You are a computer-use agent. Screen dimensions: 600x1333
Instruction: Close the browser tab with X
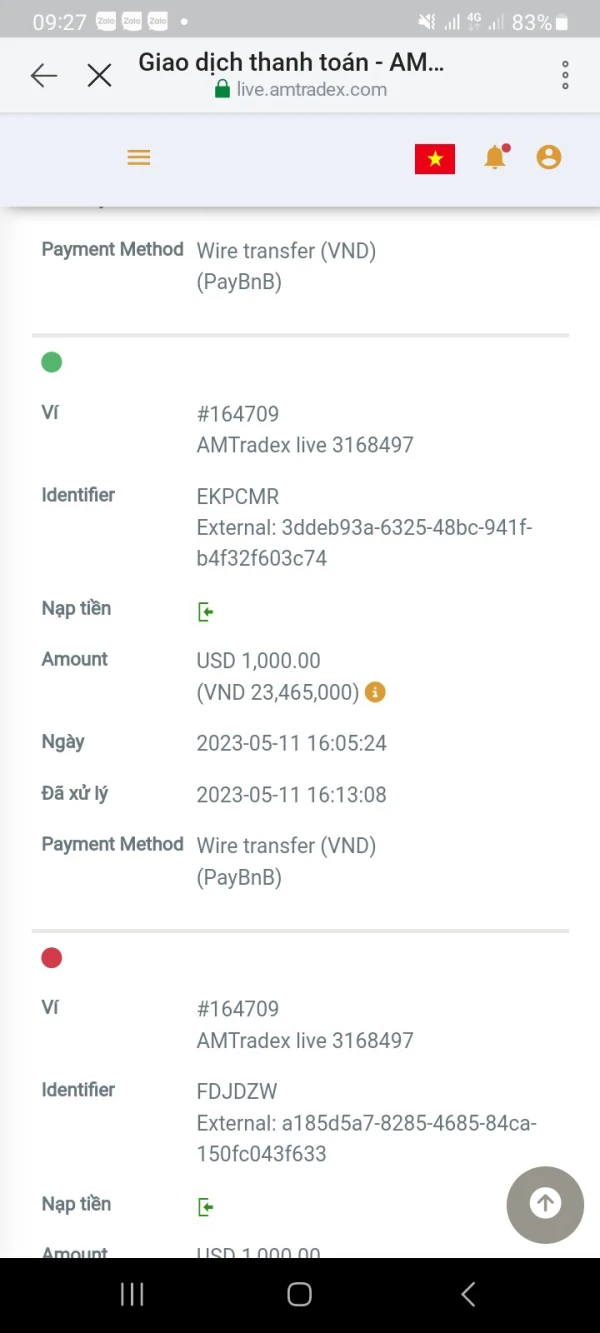pos(99,75)
